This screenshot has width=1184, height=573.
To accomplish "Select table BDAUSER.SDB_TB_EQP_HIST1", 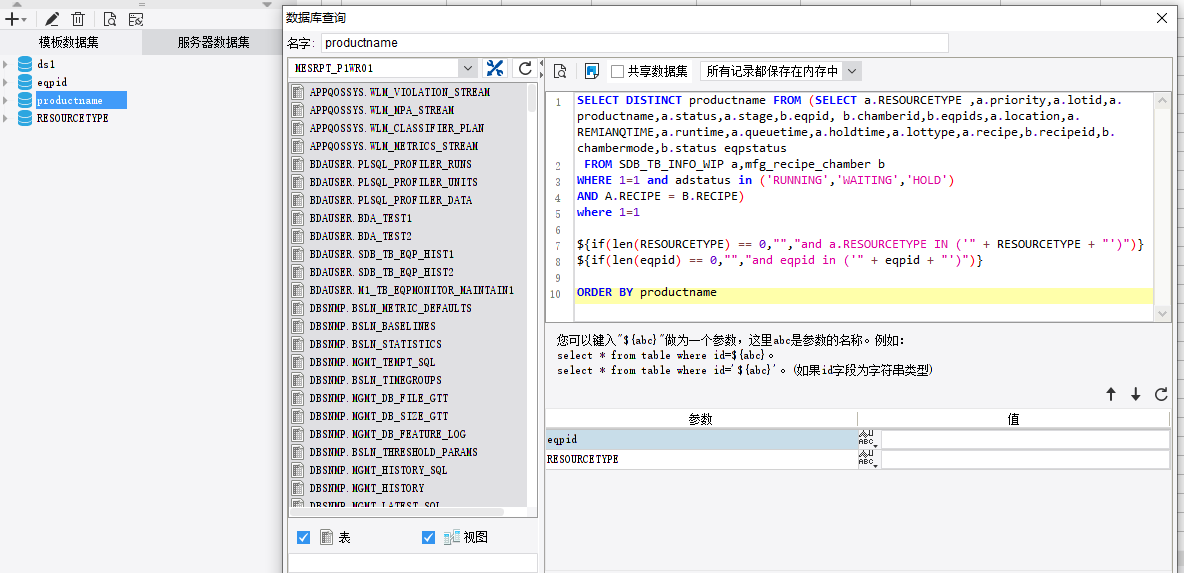I will (x=381, y=254).
